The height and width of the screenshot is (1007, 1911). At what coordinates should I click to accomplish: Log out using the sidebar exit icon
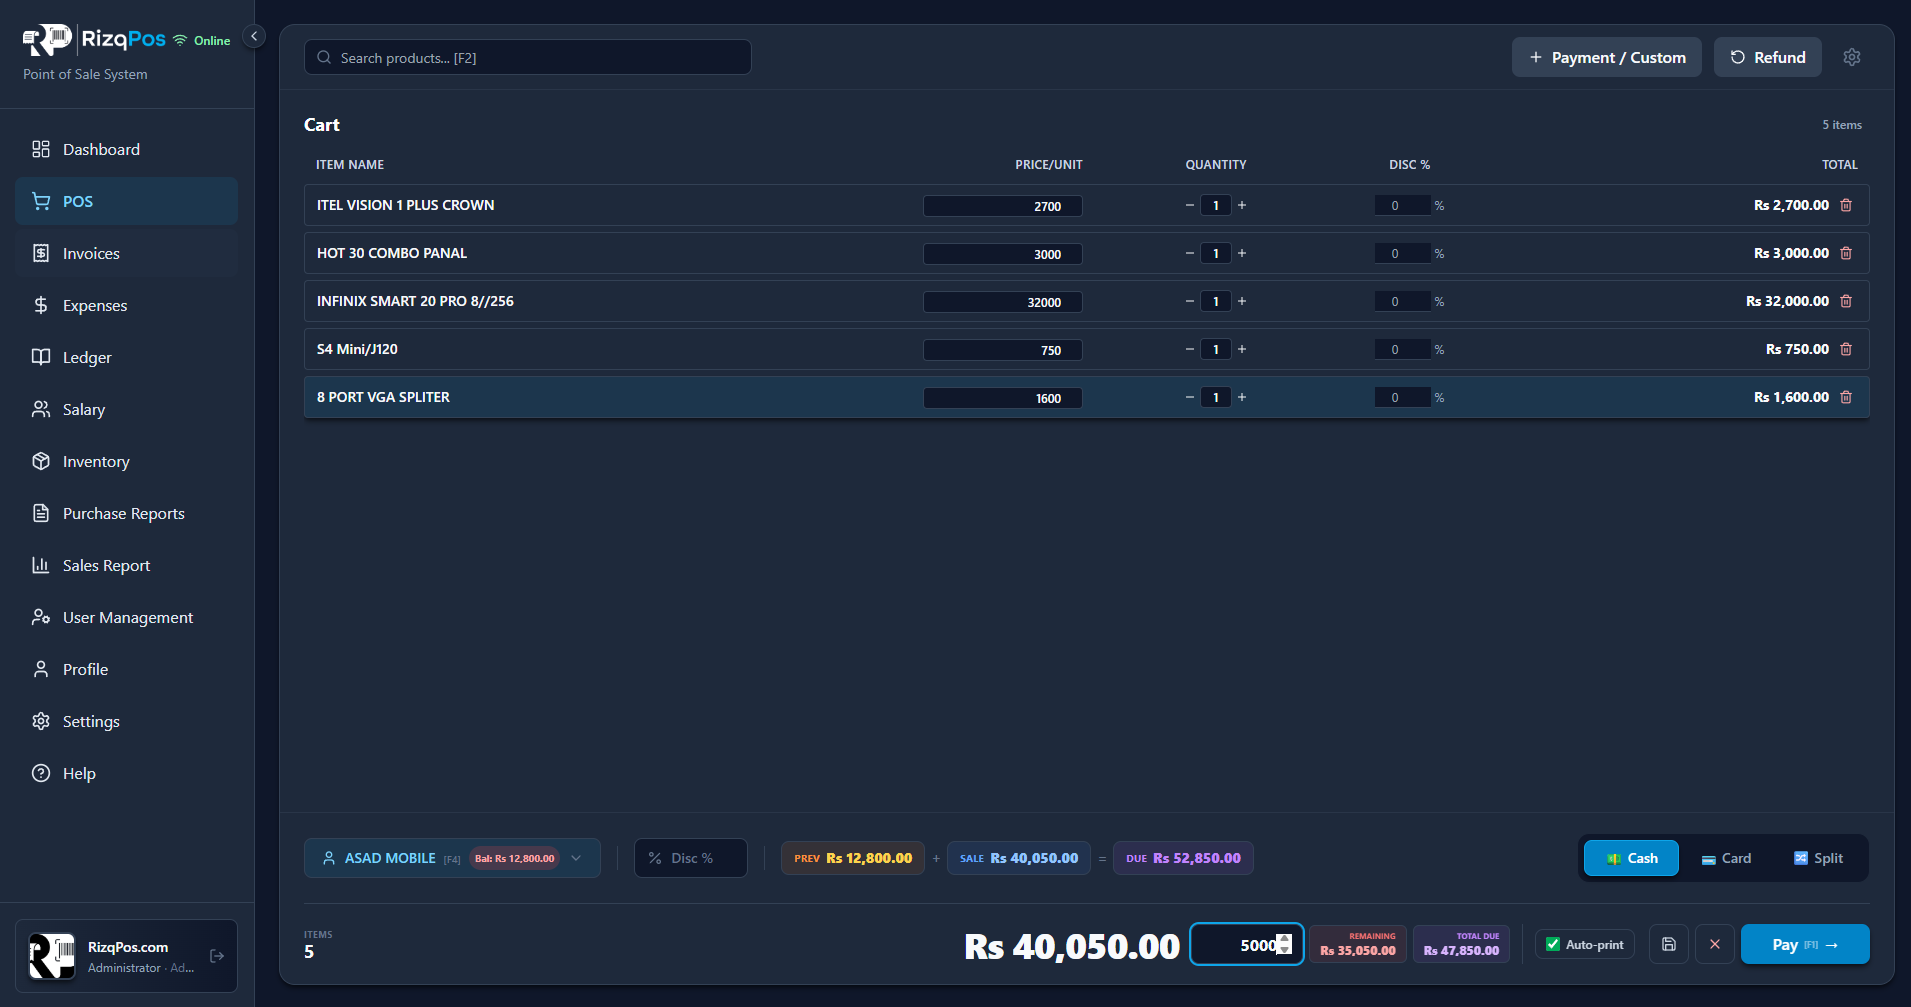217,956
